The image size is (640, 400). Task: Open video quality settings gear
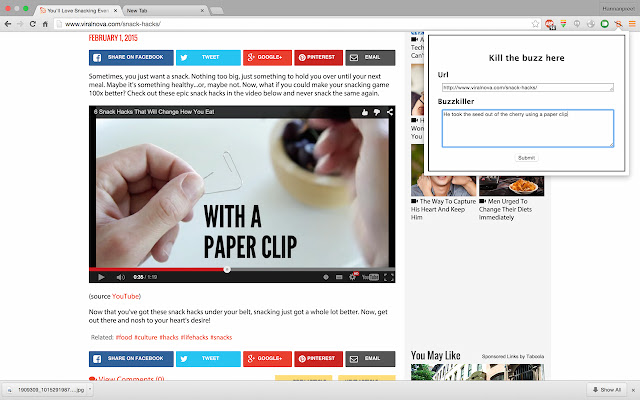tap(353, 277)
